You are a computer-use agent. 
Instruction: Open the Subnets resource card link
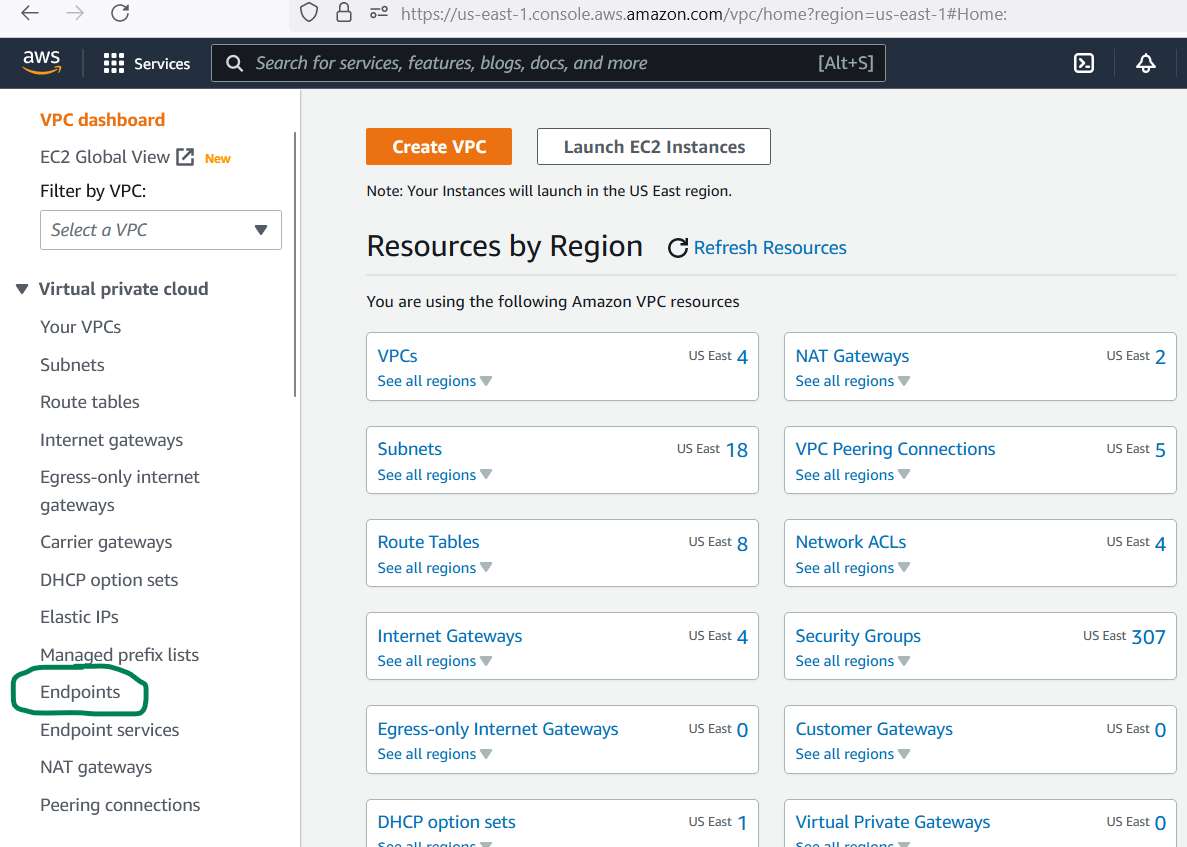[x=410, y=449]
